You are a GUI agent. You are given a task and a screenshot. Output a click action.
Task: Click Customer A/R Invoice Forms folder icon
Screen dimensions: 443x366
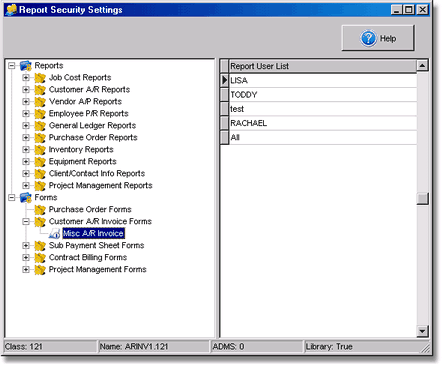(x=40, y=222)
